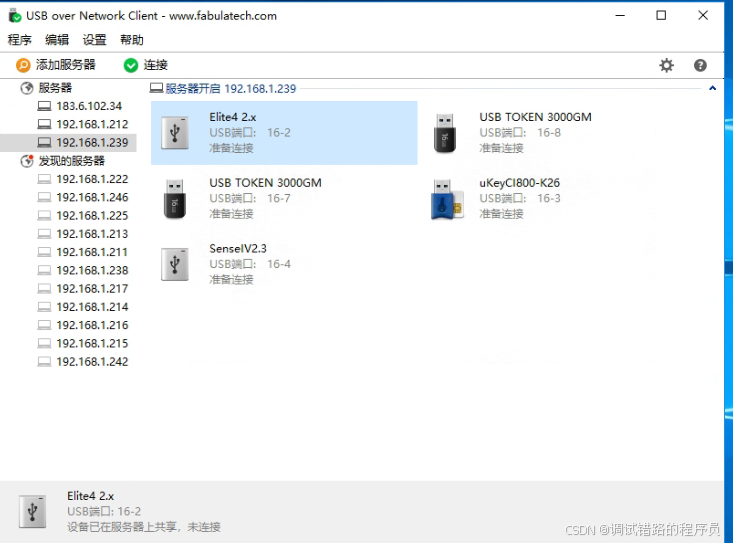The width and height of the screenshot is (733, 543).
Task: Click the orange Add Server magnifier icon
Action: (x=23, y=65)
